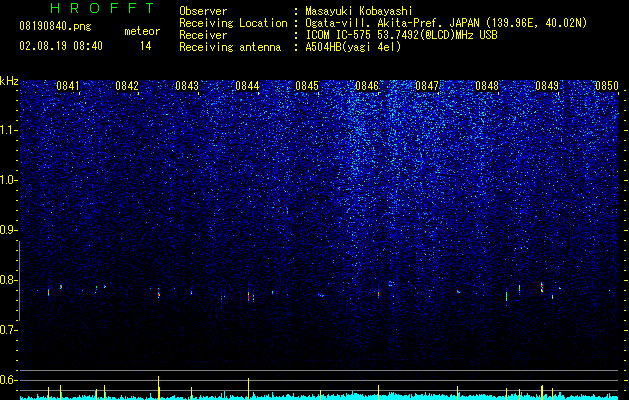The width and height of the screenshot is (629, 400).
Task: Click the Observer label
Action: pos(203,11)
